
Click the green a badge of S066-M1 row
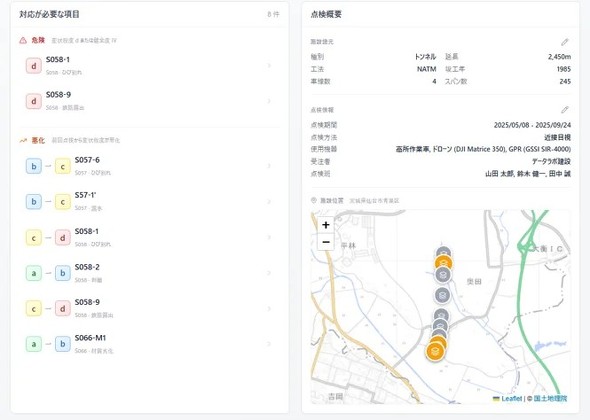[34, 344]
